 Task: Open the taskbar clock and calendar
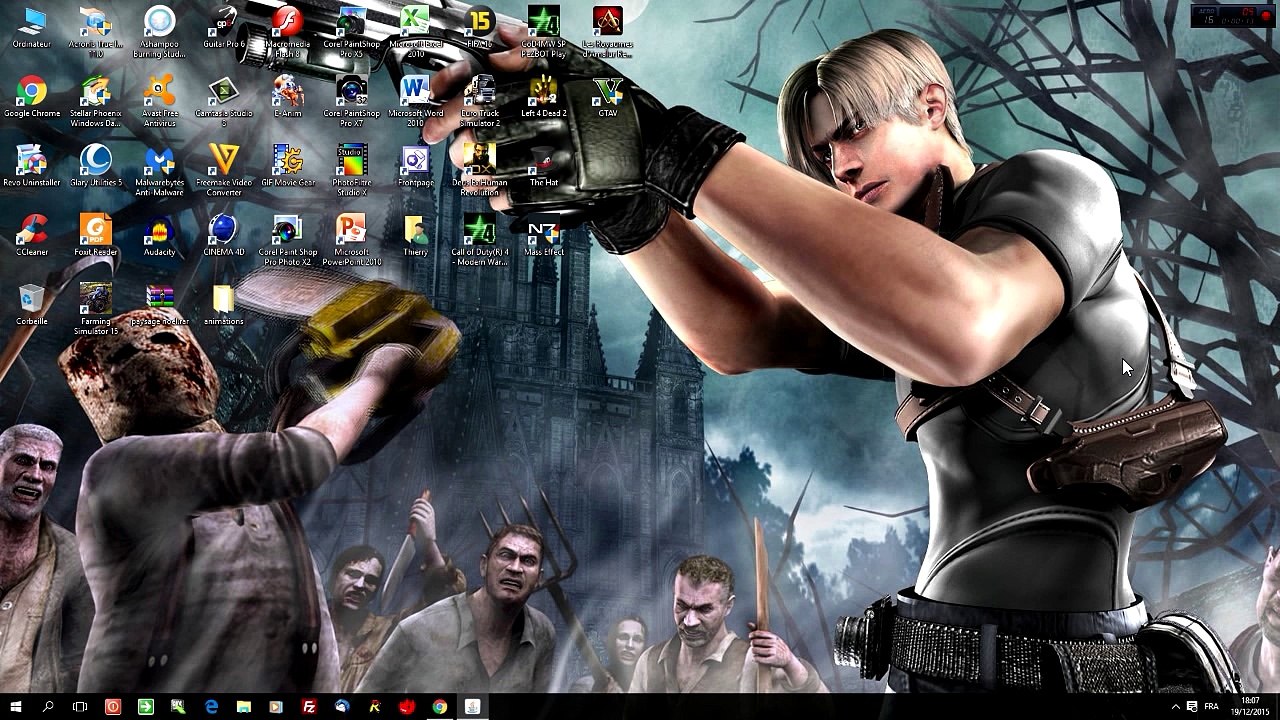coord(1250,707)
